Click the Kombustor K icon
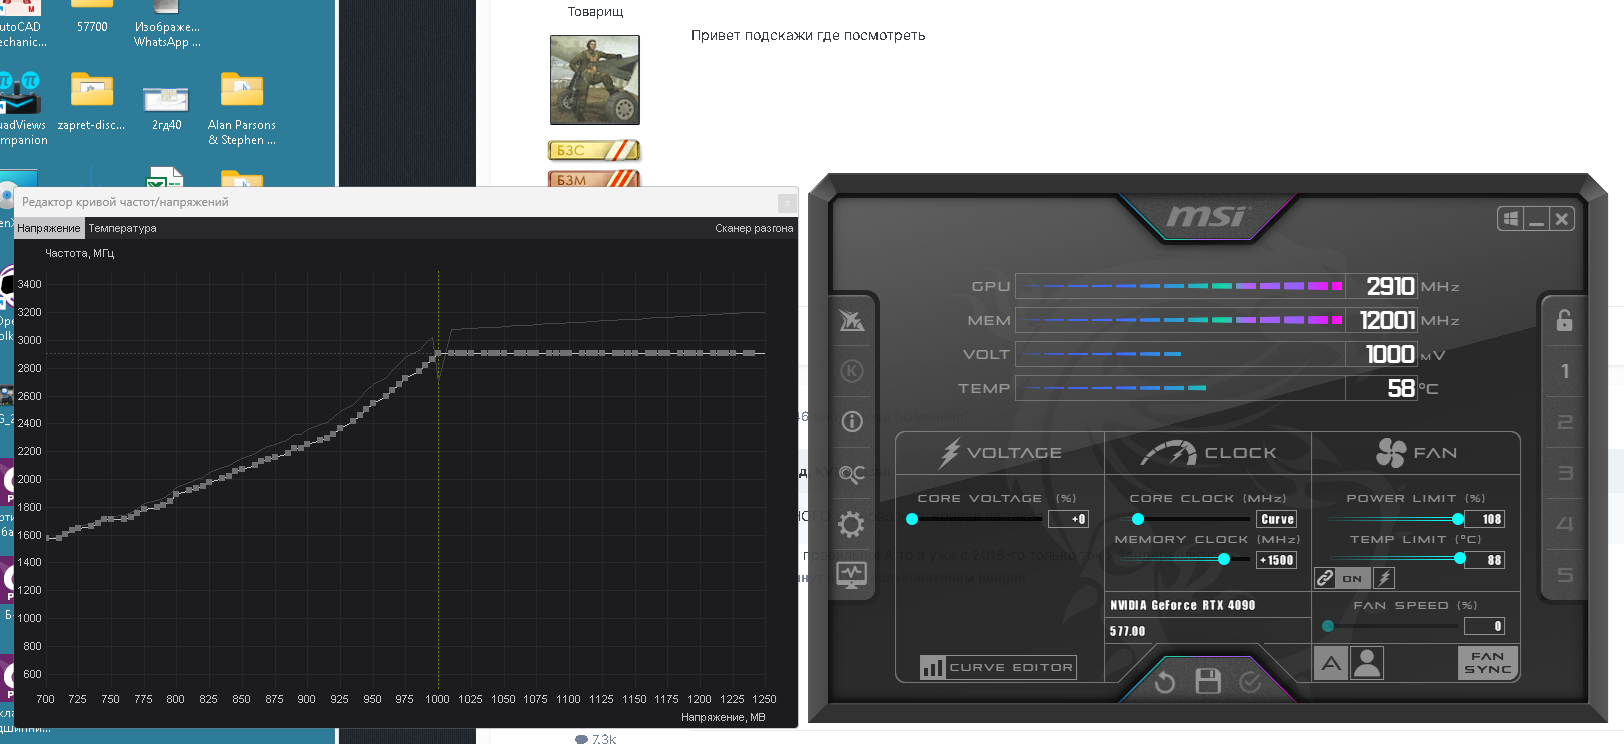Viewport: 1624px width, 744px height. click(851, 371)
